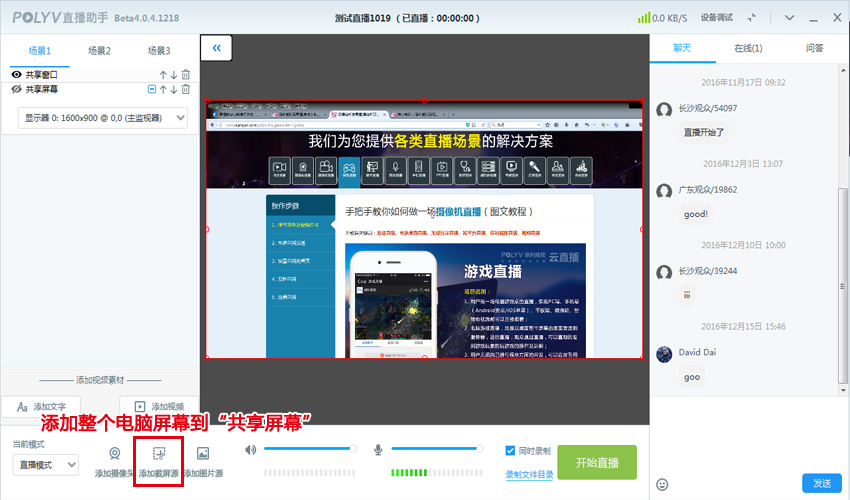Open the 显示器 0: 1600x900 monitor dropdown

click(104, 118)
